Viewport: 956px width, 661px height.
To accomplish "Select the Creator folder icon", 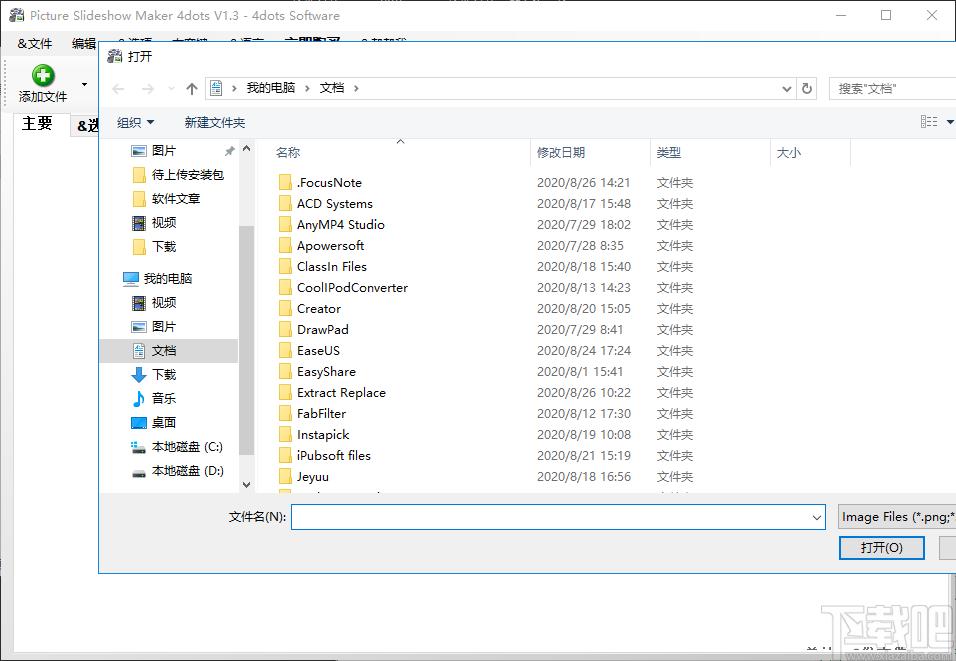I will pos(285,309).
